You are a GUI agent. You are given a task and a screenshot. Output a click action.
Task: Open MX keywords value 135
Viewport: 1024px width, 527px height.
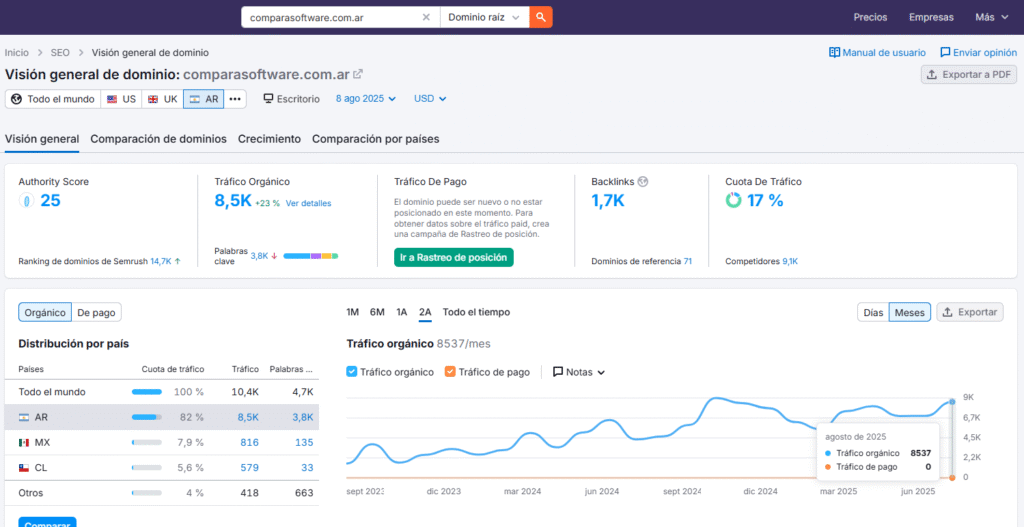[304, 443]
